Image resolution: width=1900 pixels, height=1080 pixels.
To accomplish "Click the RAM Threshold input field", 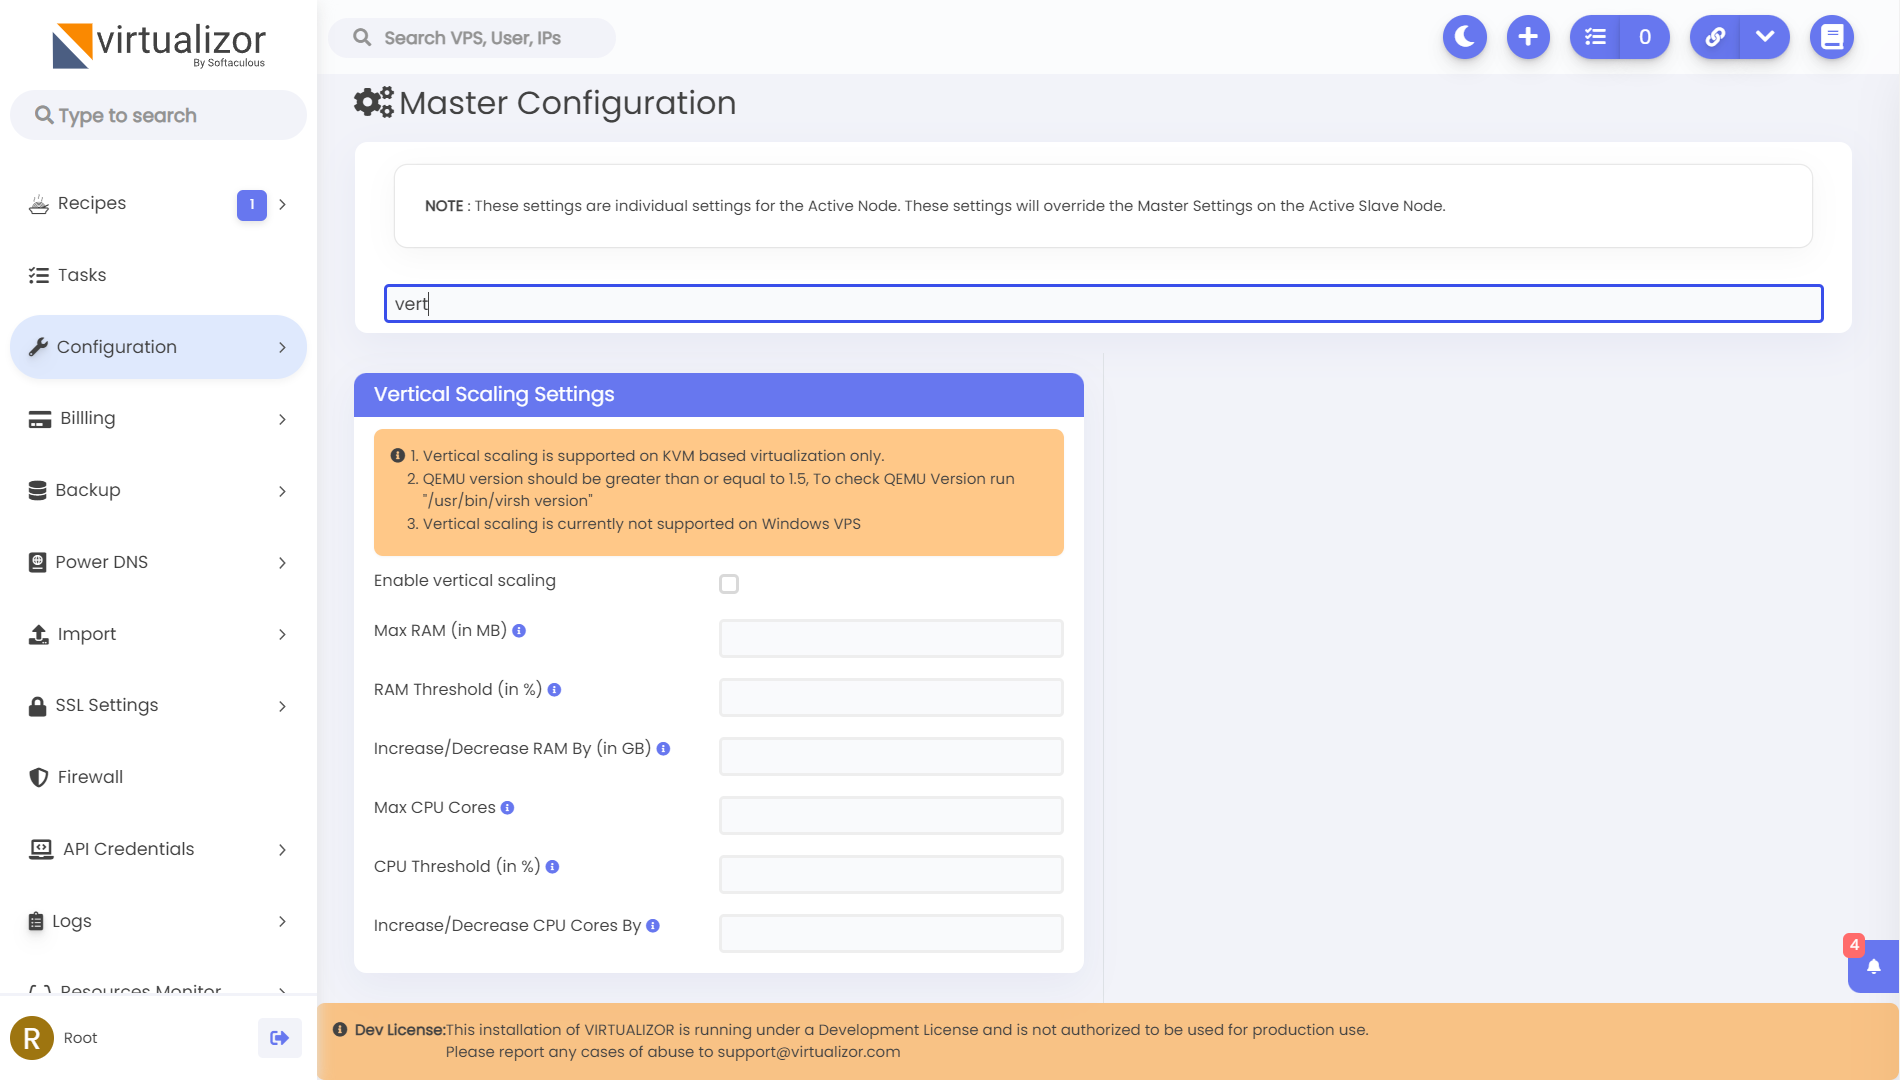I will click(x=891, y=697).
